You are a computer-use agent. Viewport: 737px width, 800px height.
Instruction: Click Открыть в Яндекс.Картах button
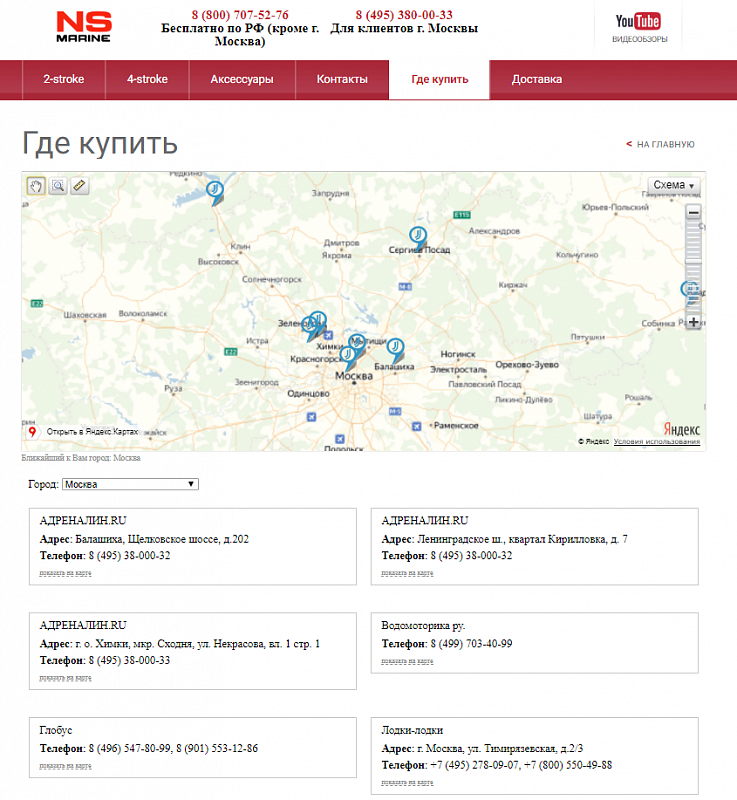(85, 432)
